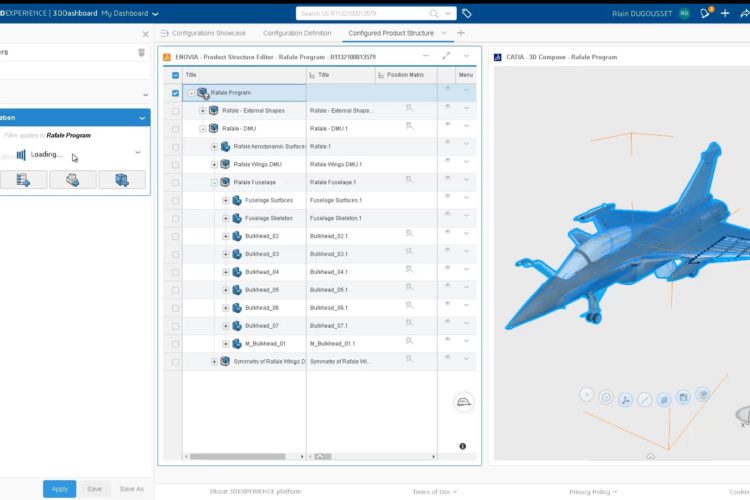This screenshot has width=750, height=500.
Task: Check the Bulkhead_04 row checkbox
Action: tap(175, 273)
